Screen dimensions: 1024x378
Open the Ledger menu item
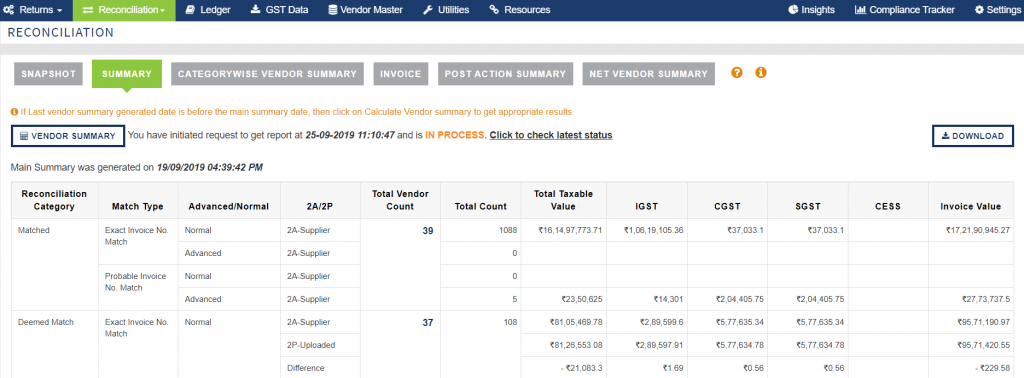(x=208, y=10)
